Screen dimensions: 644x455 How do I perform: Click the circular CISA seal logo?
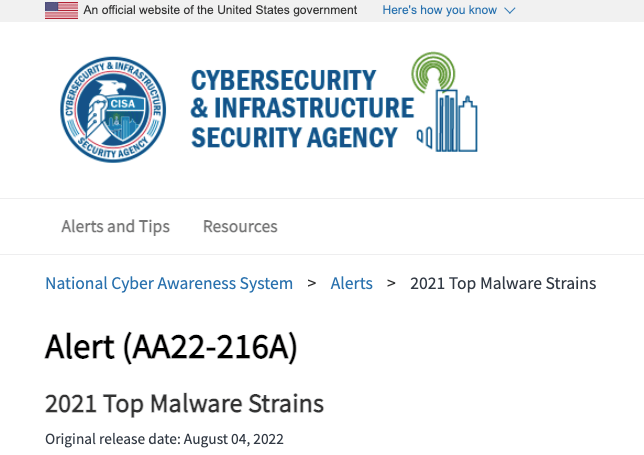coord(109,108)
